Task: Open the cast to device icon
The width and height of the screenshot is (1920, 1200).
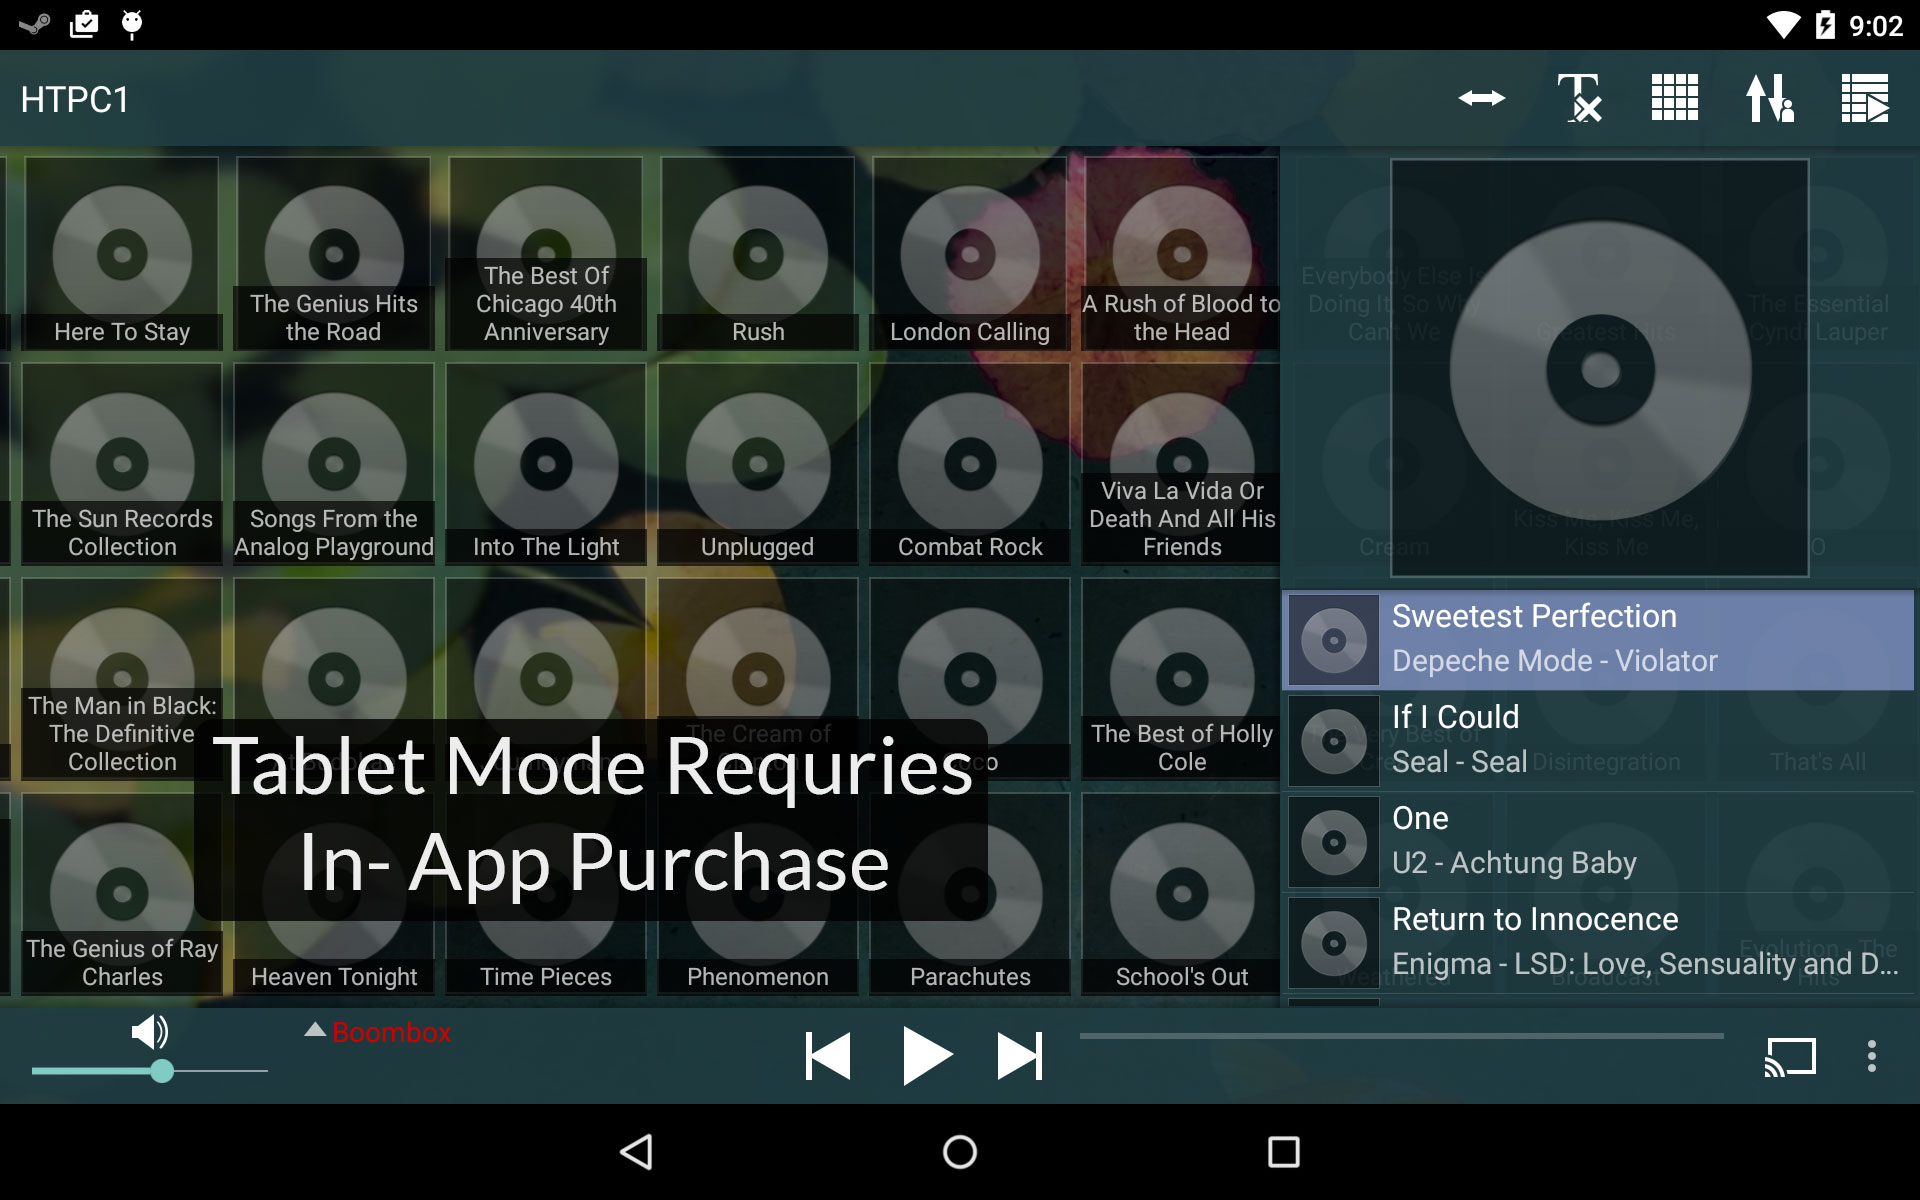Action: [1790, 1056]
